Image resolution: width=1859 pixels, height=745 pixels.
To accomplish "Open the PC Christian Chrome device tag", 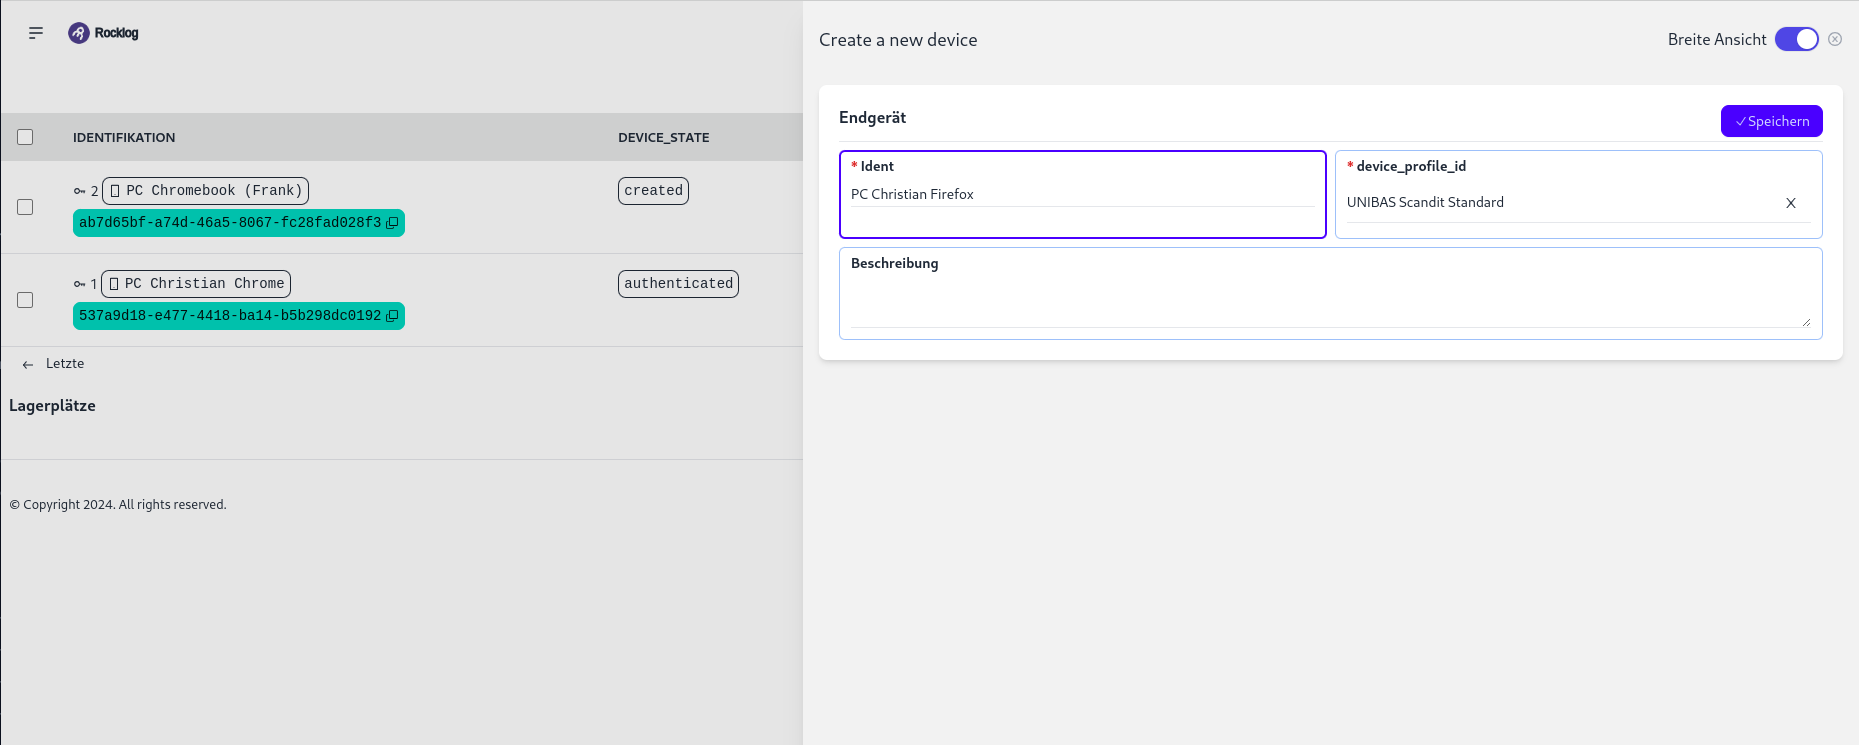I will pyautogui.click(x=196, y=284).
